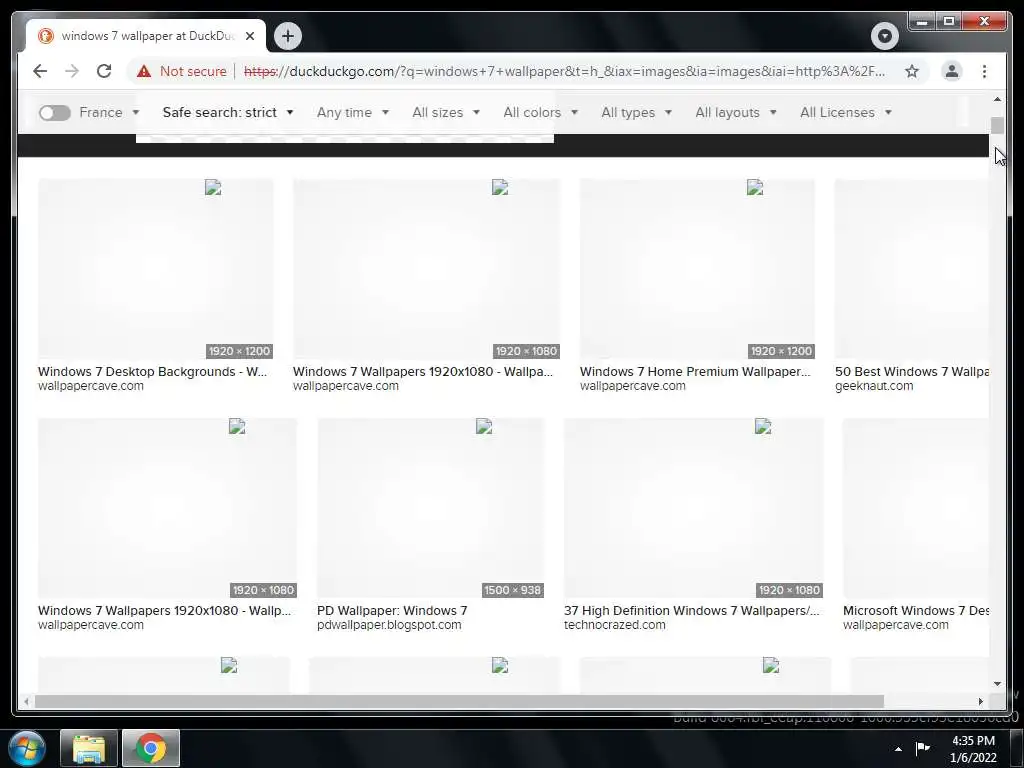This screenshot has width=1024, height=768.
Task: Click the Not secure warning icon
Action: point(144,71)
